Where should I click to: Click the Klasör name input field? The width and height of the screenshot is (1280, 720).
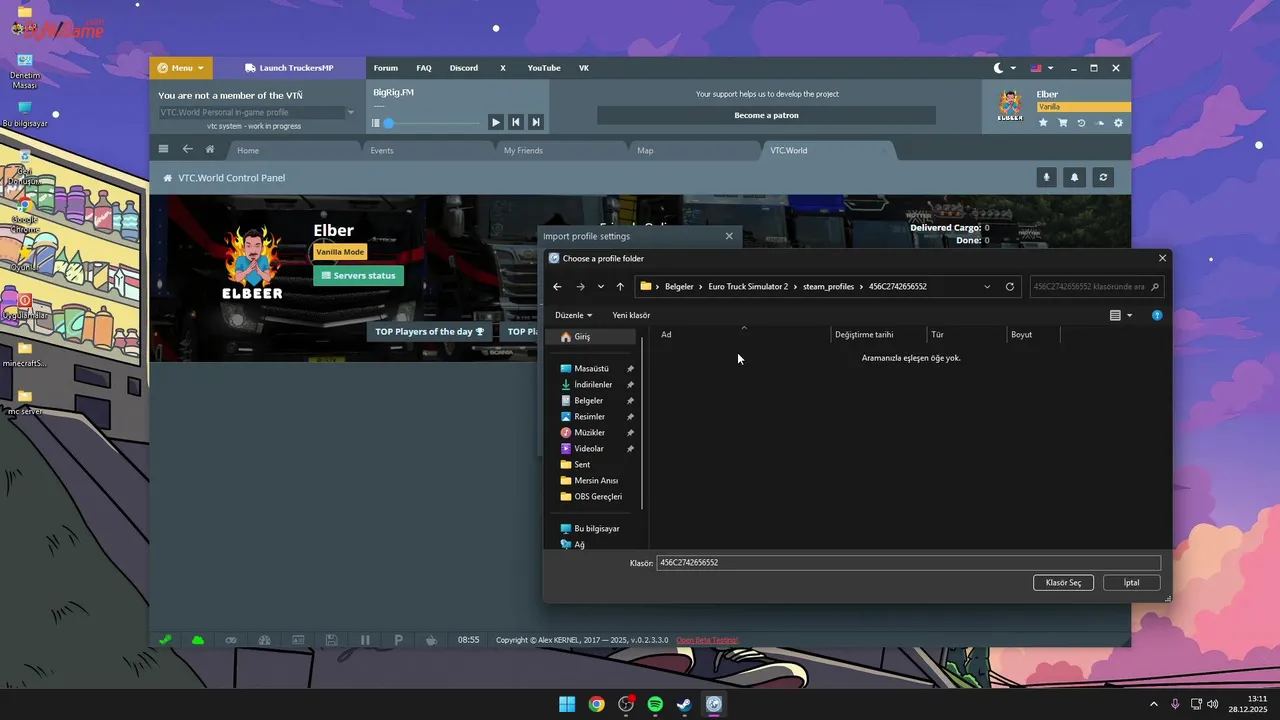click(908, 563)
